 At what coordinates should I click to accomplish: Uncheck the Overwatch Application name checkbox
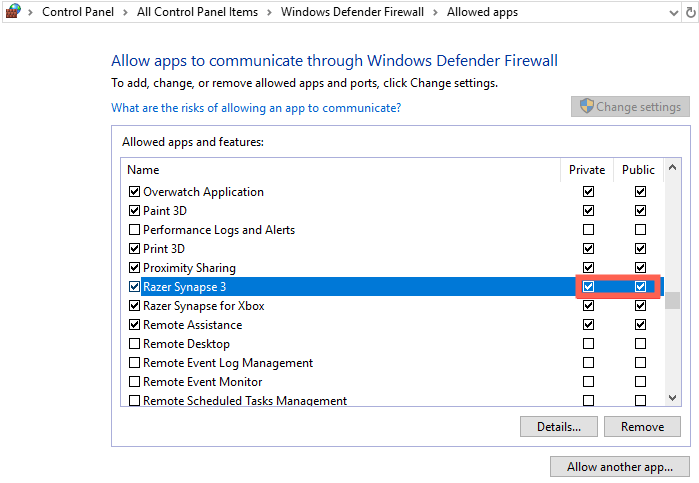tap(134, 191)
